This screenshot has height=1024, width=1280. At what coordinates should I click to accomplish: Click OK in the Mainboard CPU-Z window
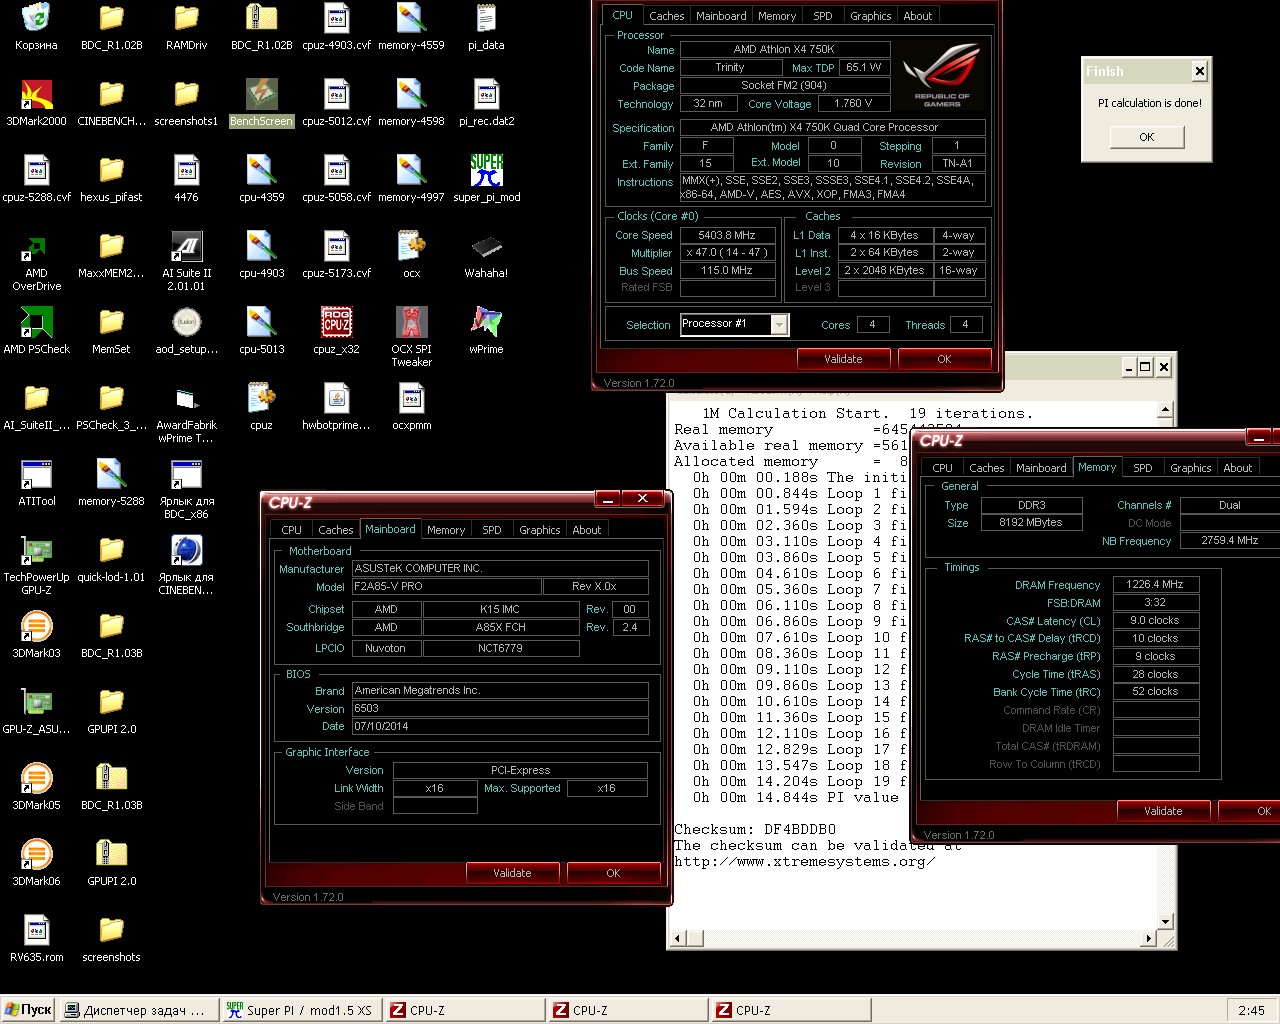(613, 873)
